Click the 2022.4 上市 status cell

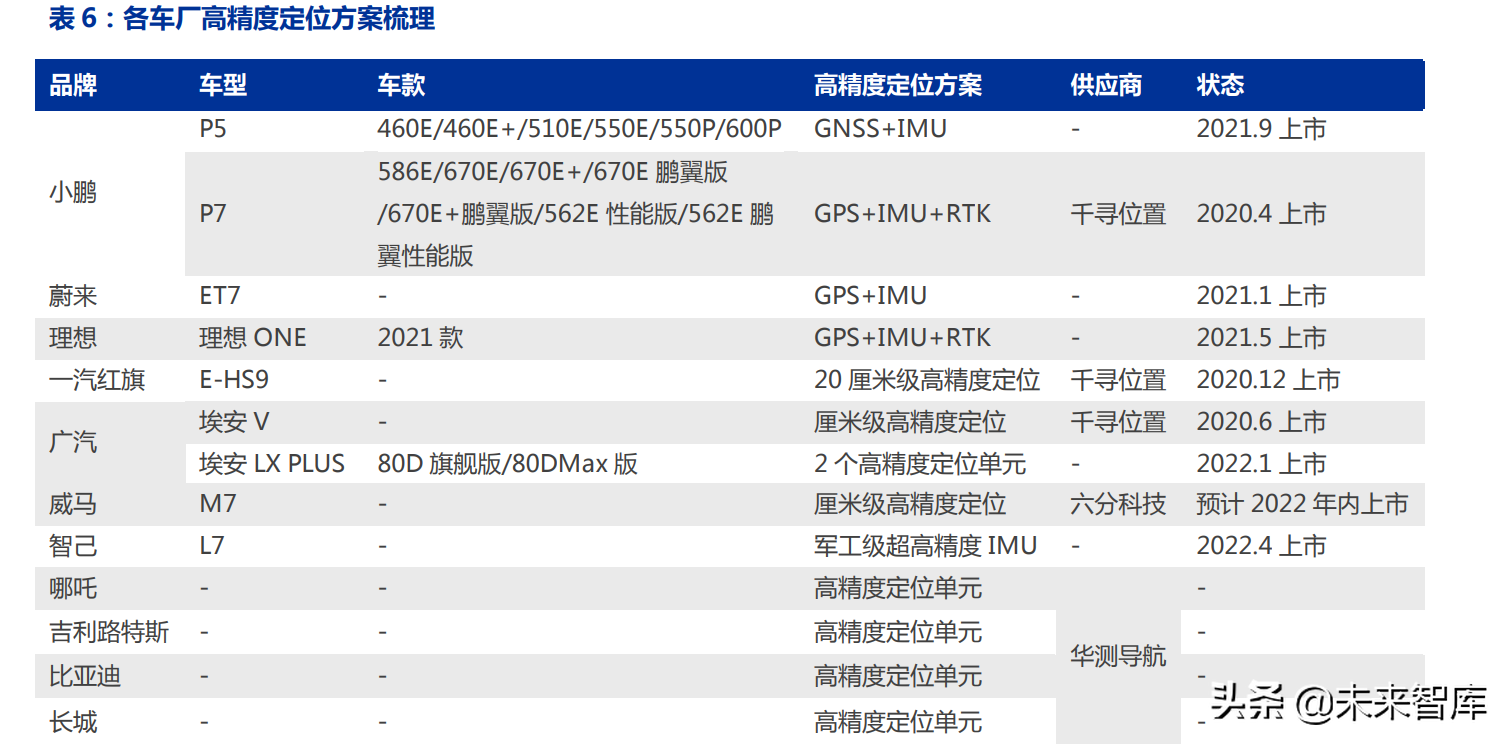1261,546
